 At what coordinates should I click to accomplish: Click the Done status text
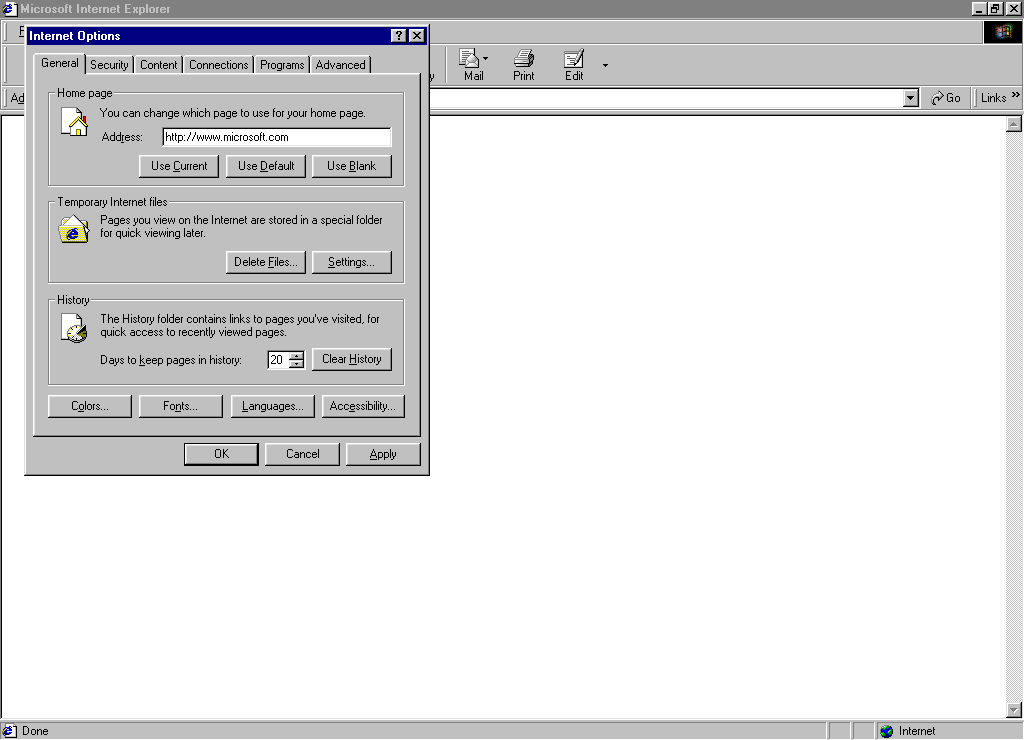35,732
